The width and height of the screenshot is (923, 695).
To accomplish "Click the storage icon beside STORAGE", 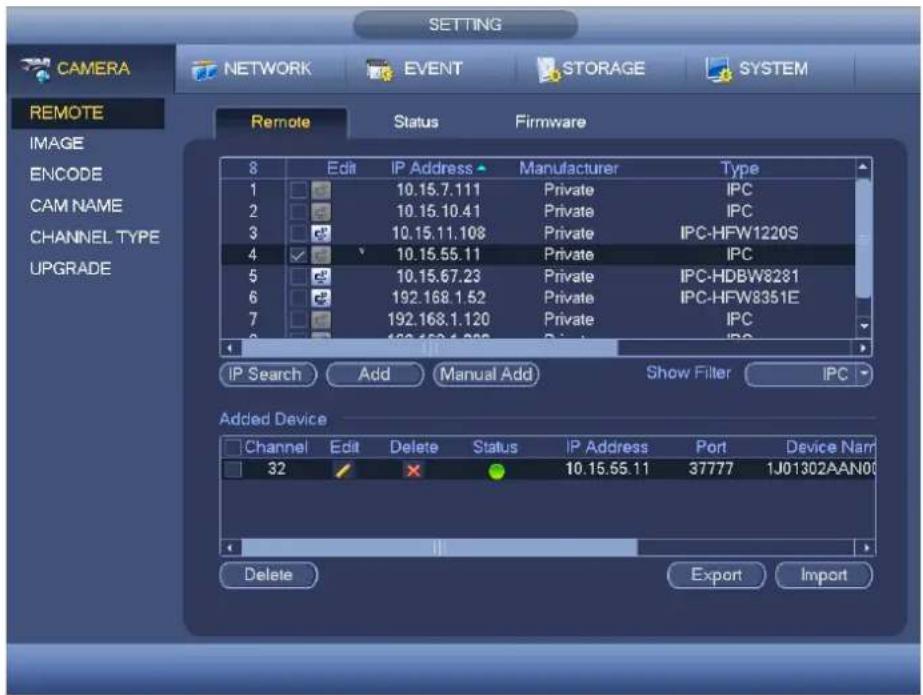I will (x=548, y=69).
